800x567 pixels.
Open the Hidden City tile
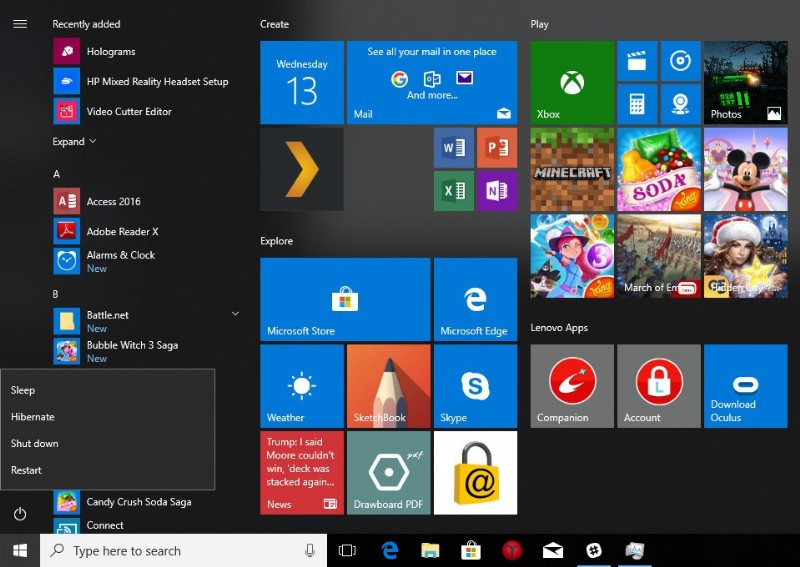(745, 256)
